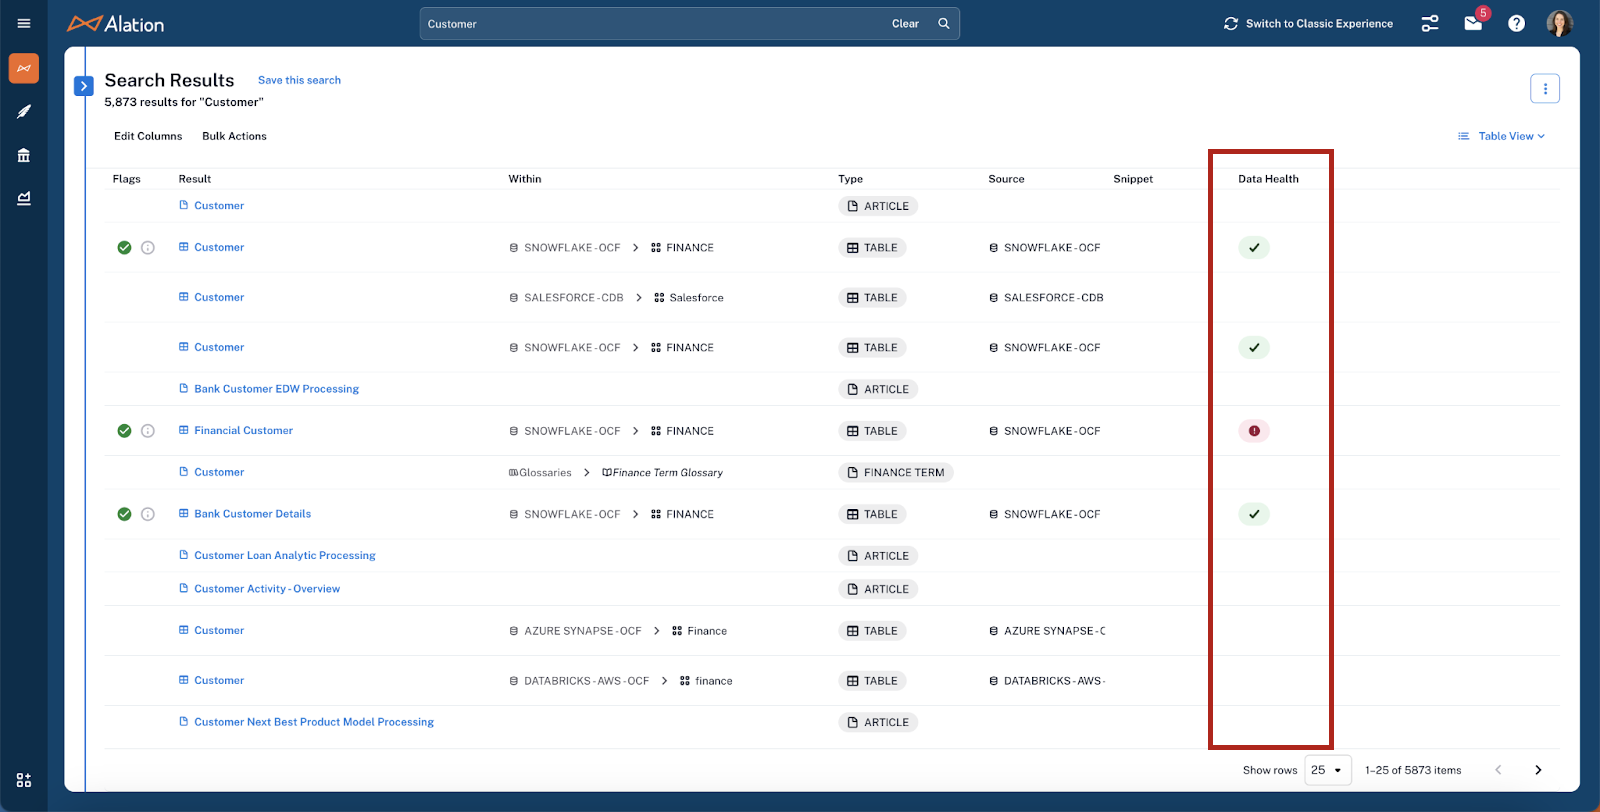Open the analytics chart sidebar icon
1600x812 pixels.
point(24,198)
